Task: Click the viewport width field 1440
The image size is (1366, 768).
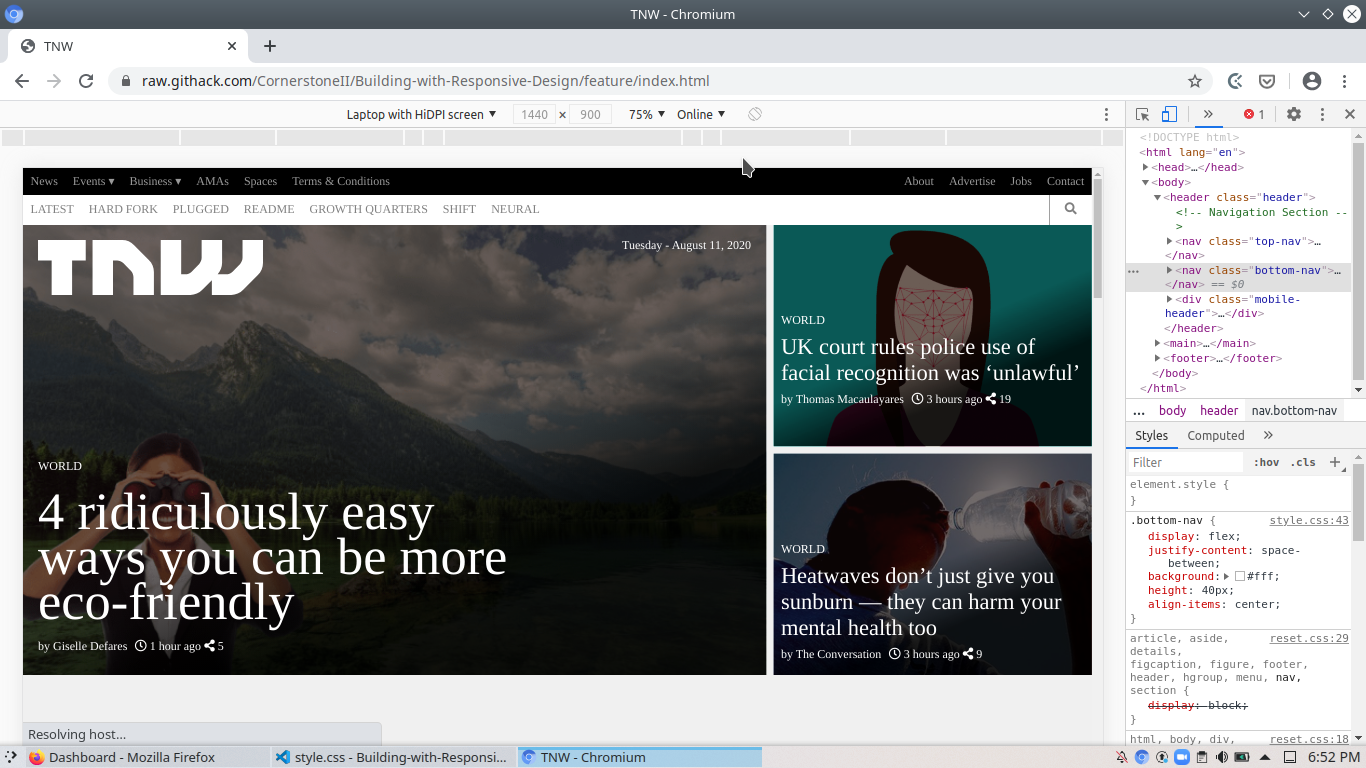Action: (535, 114)
